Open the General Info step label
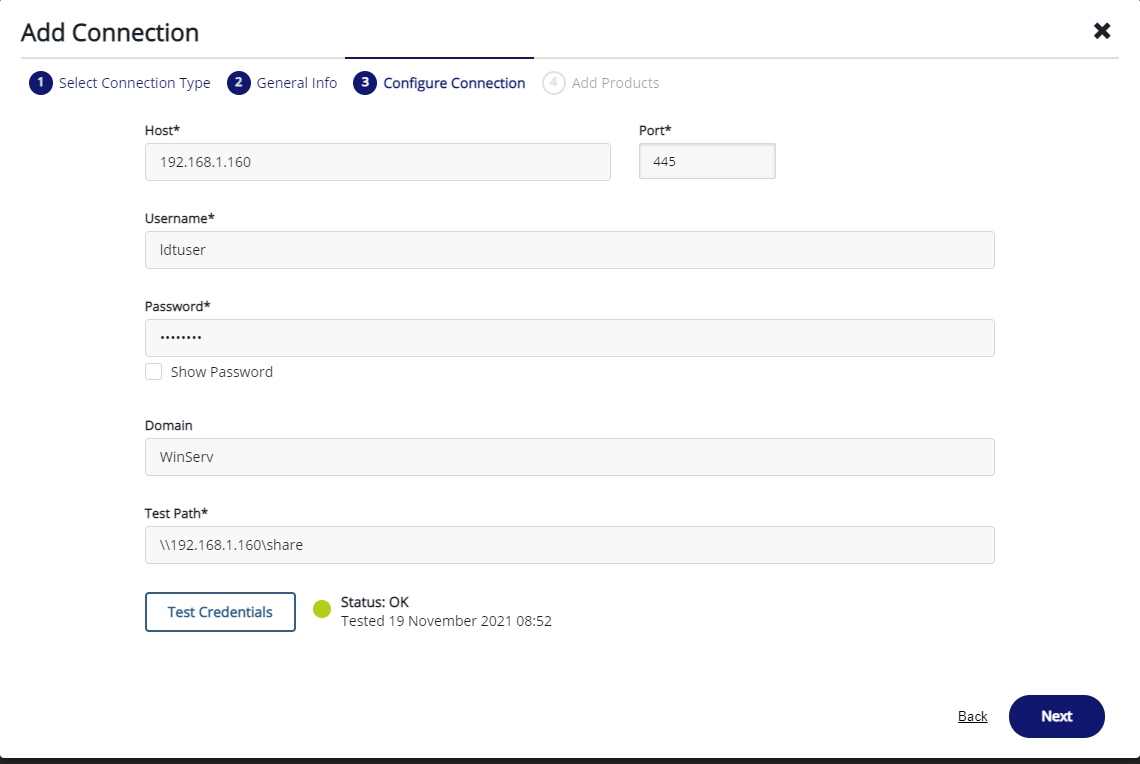 pyautogui.click(x=296, y=83)
